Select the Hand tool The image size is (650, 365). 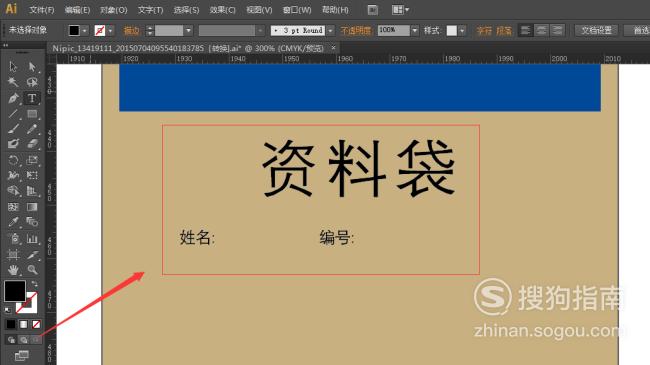(x=13, y=270)
